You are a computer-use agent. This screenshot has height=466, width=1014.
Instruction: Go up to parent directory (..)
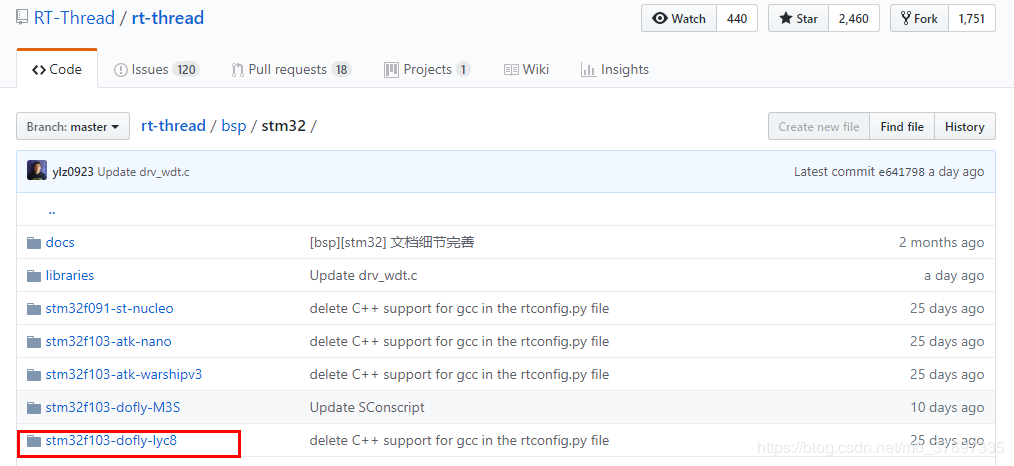(52, 210)
